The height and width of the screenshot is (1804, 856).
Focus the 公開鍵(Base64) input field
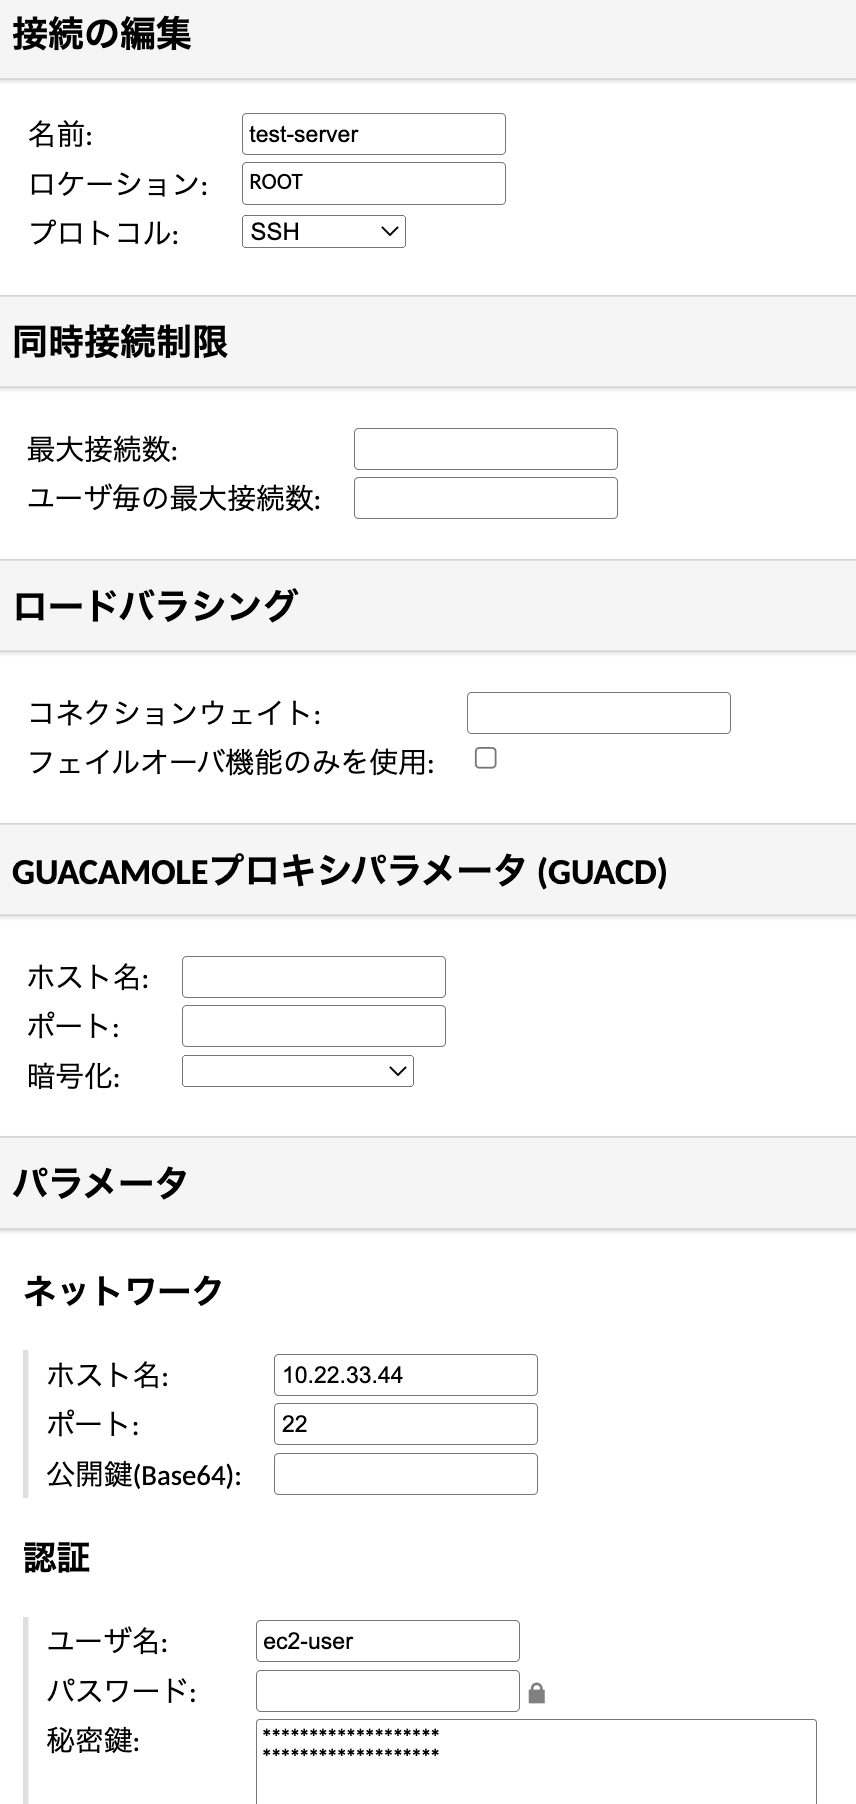click(405, 1474)
